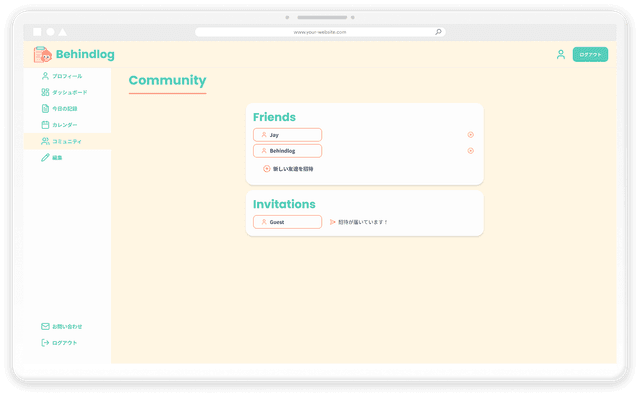Select the Guest invitation chip
The image size is (640, 396).
tap(287, 222)
